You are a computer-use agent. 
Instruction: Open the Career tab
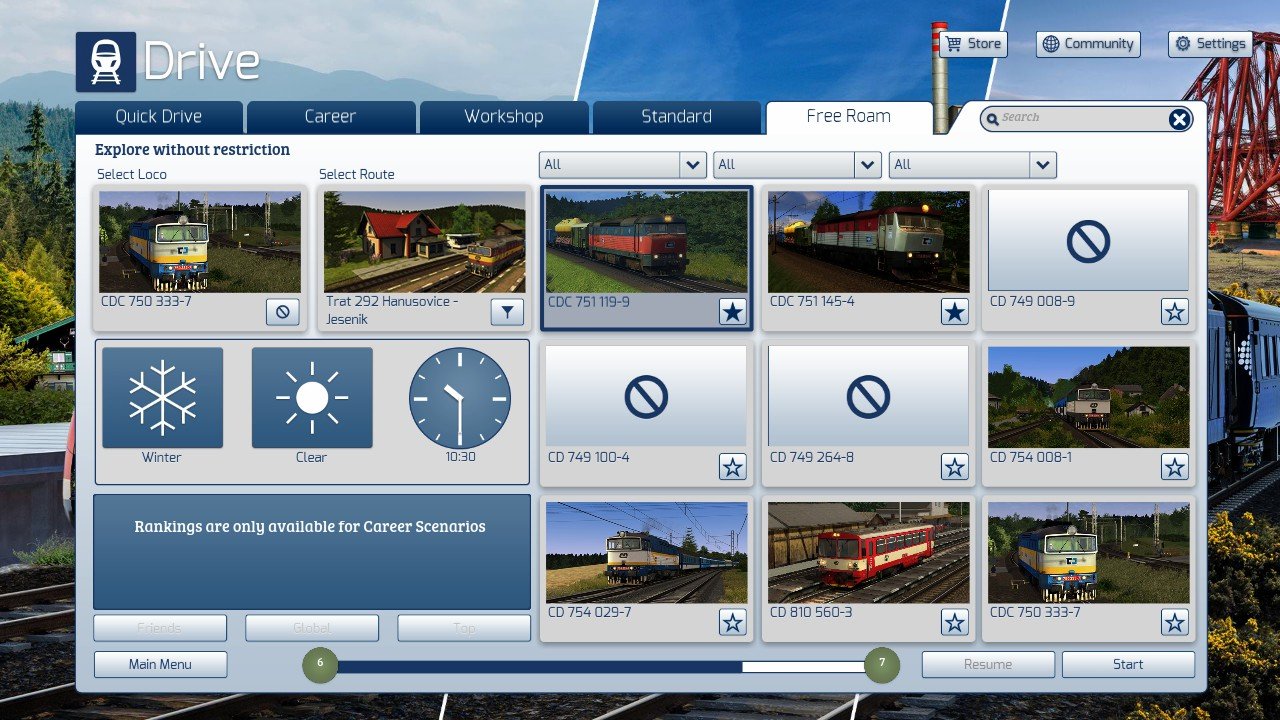331,117
